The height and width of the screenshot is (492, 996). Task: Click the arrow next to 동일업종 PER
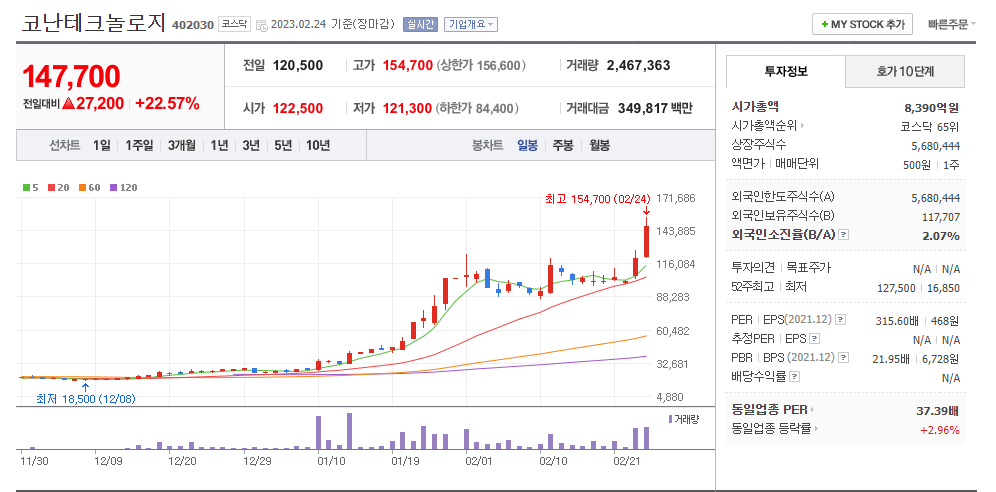pos(812,410)
